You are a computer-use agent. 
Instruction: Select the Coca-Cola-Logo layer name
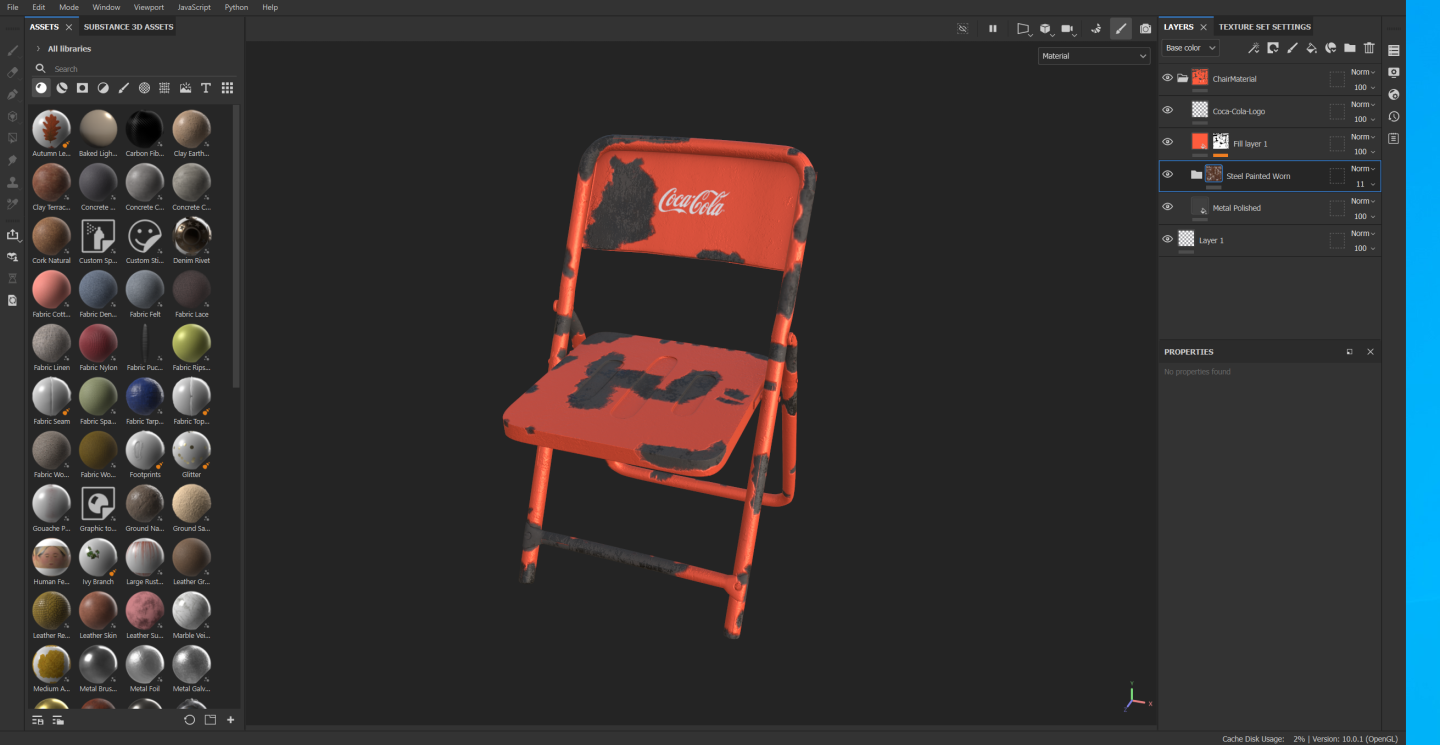click(x=1239, y=111)
